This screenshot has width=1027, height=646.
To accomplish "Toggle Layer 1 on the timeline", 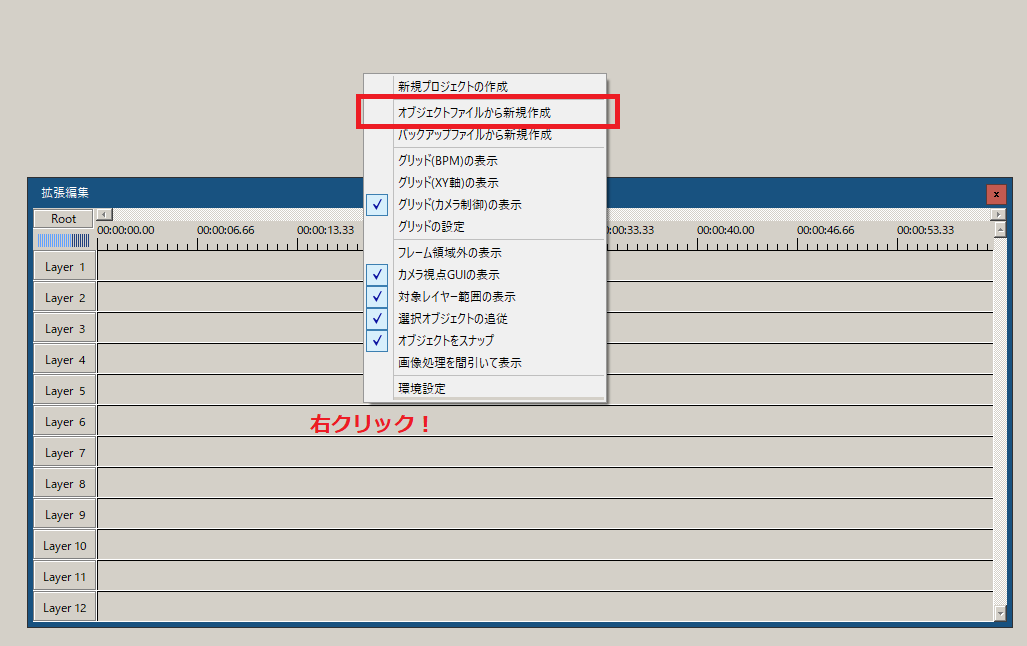I will 63,266.
